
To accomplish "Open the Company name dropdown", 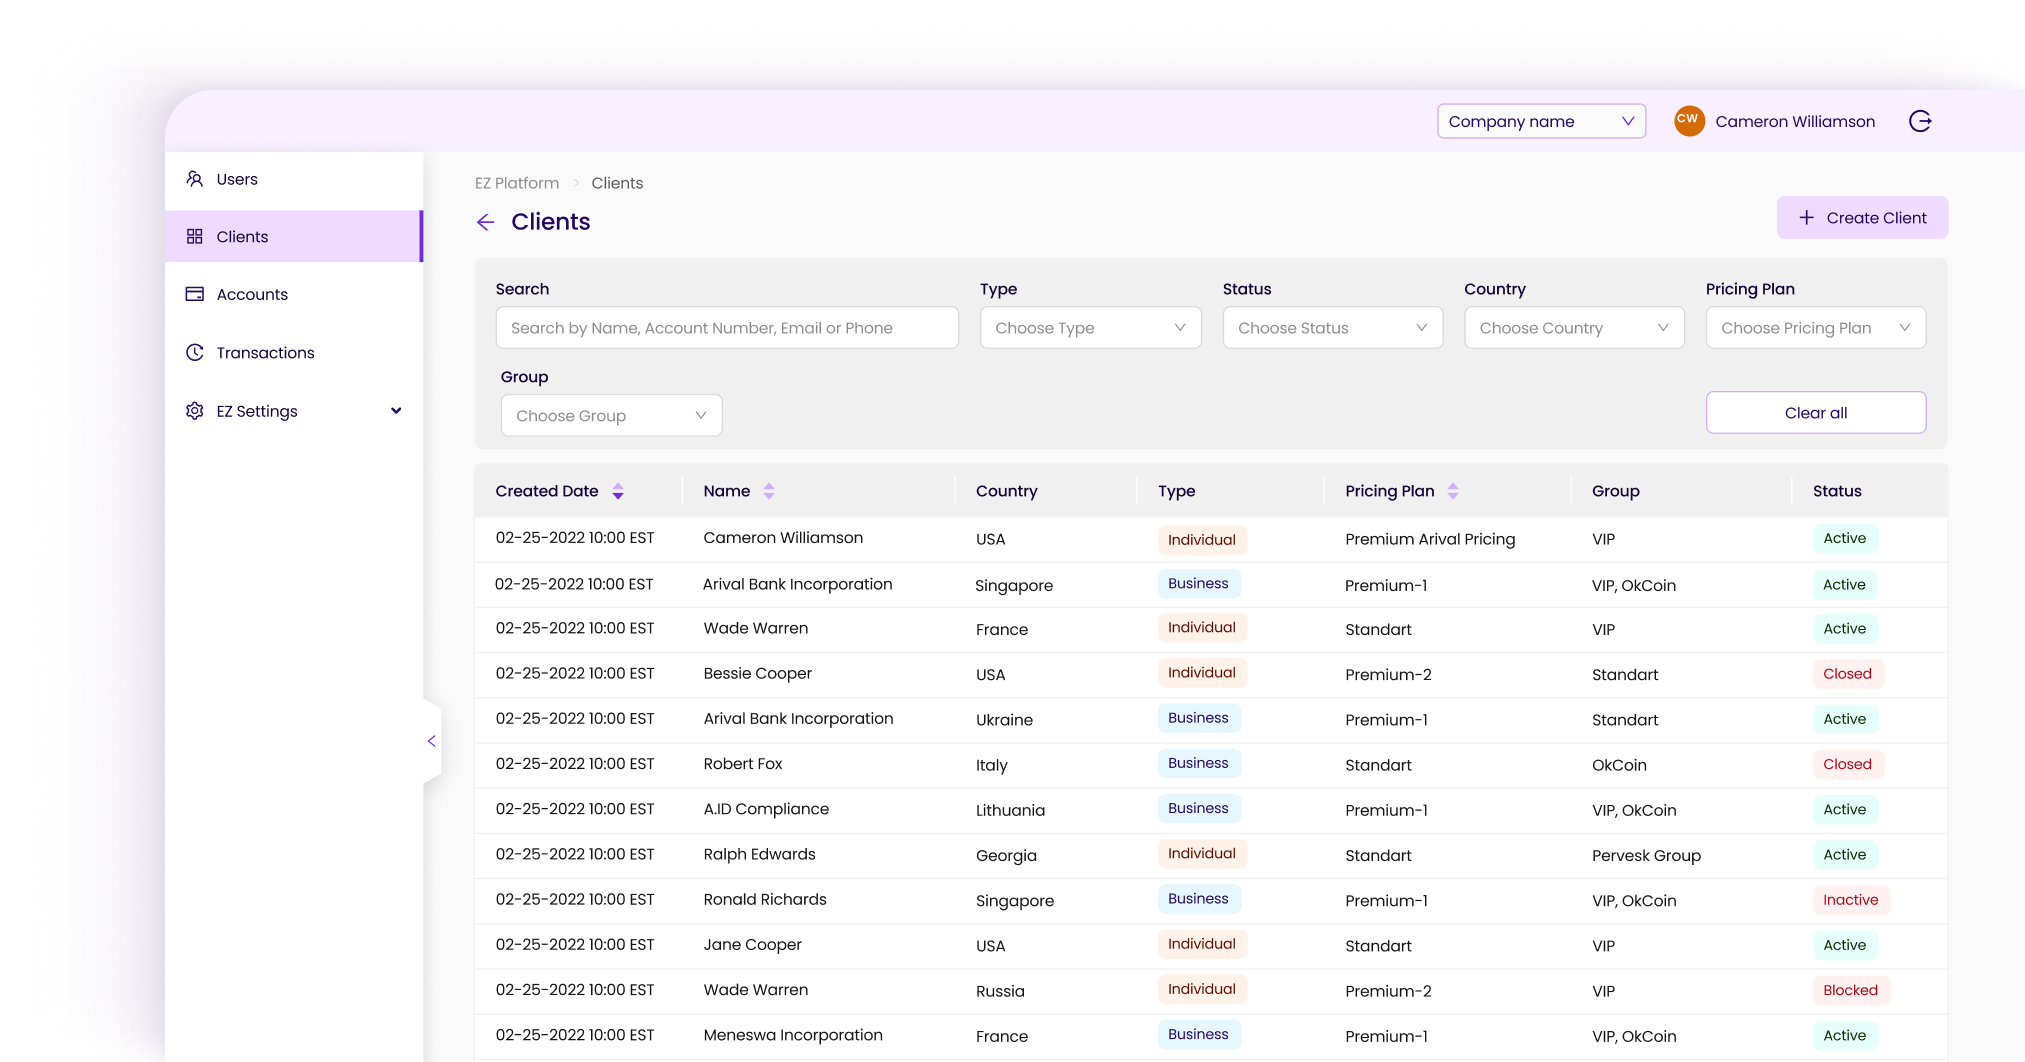I will (1541, 121).
